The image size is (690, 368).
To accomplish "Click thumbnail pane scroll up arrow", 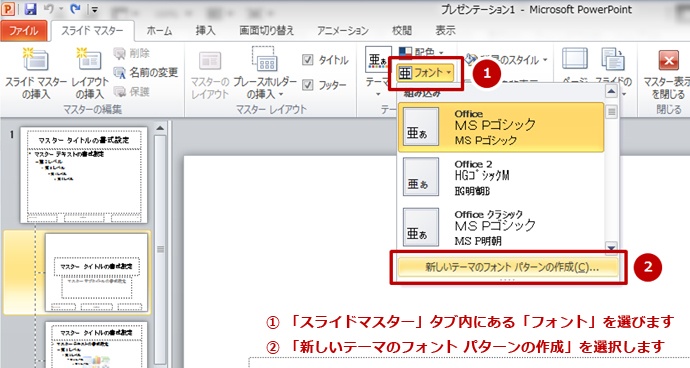I will pyautogui.click(x=160, y=128).
